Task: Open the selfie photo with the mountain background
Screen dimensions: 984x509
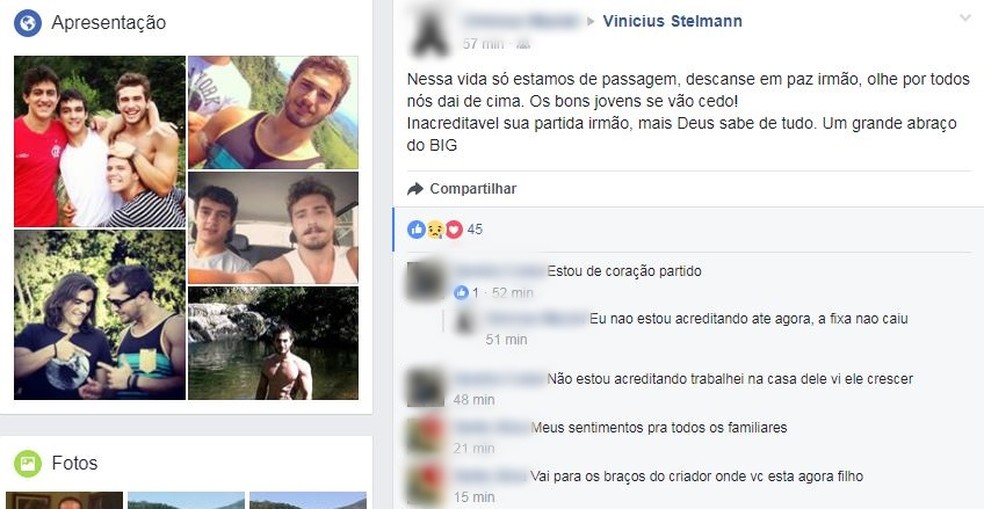Action: [273, 112]
